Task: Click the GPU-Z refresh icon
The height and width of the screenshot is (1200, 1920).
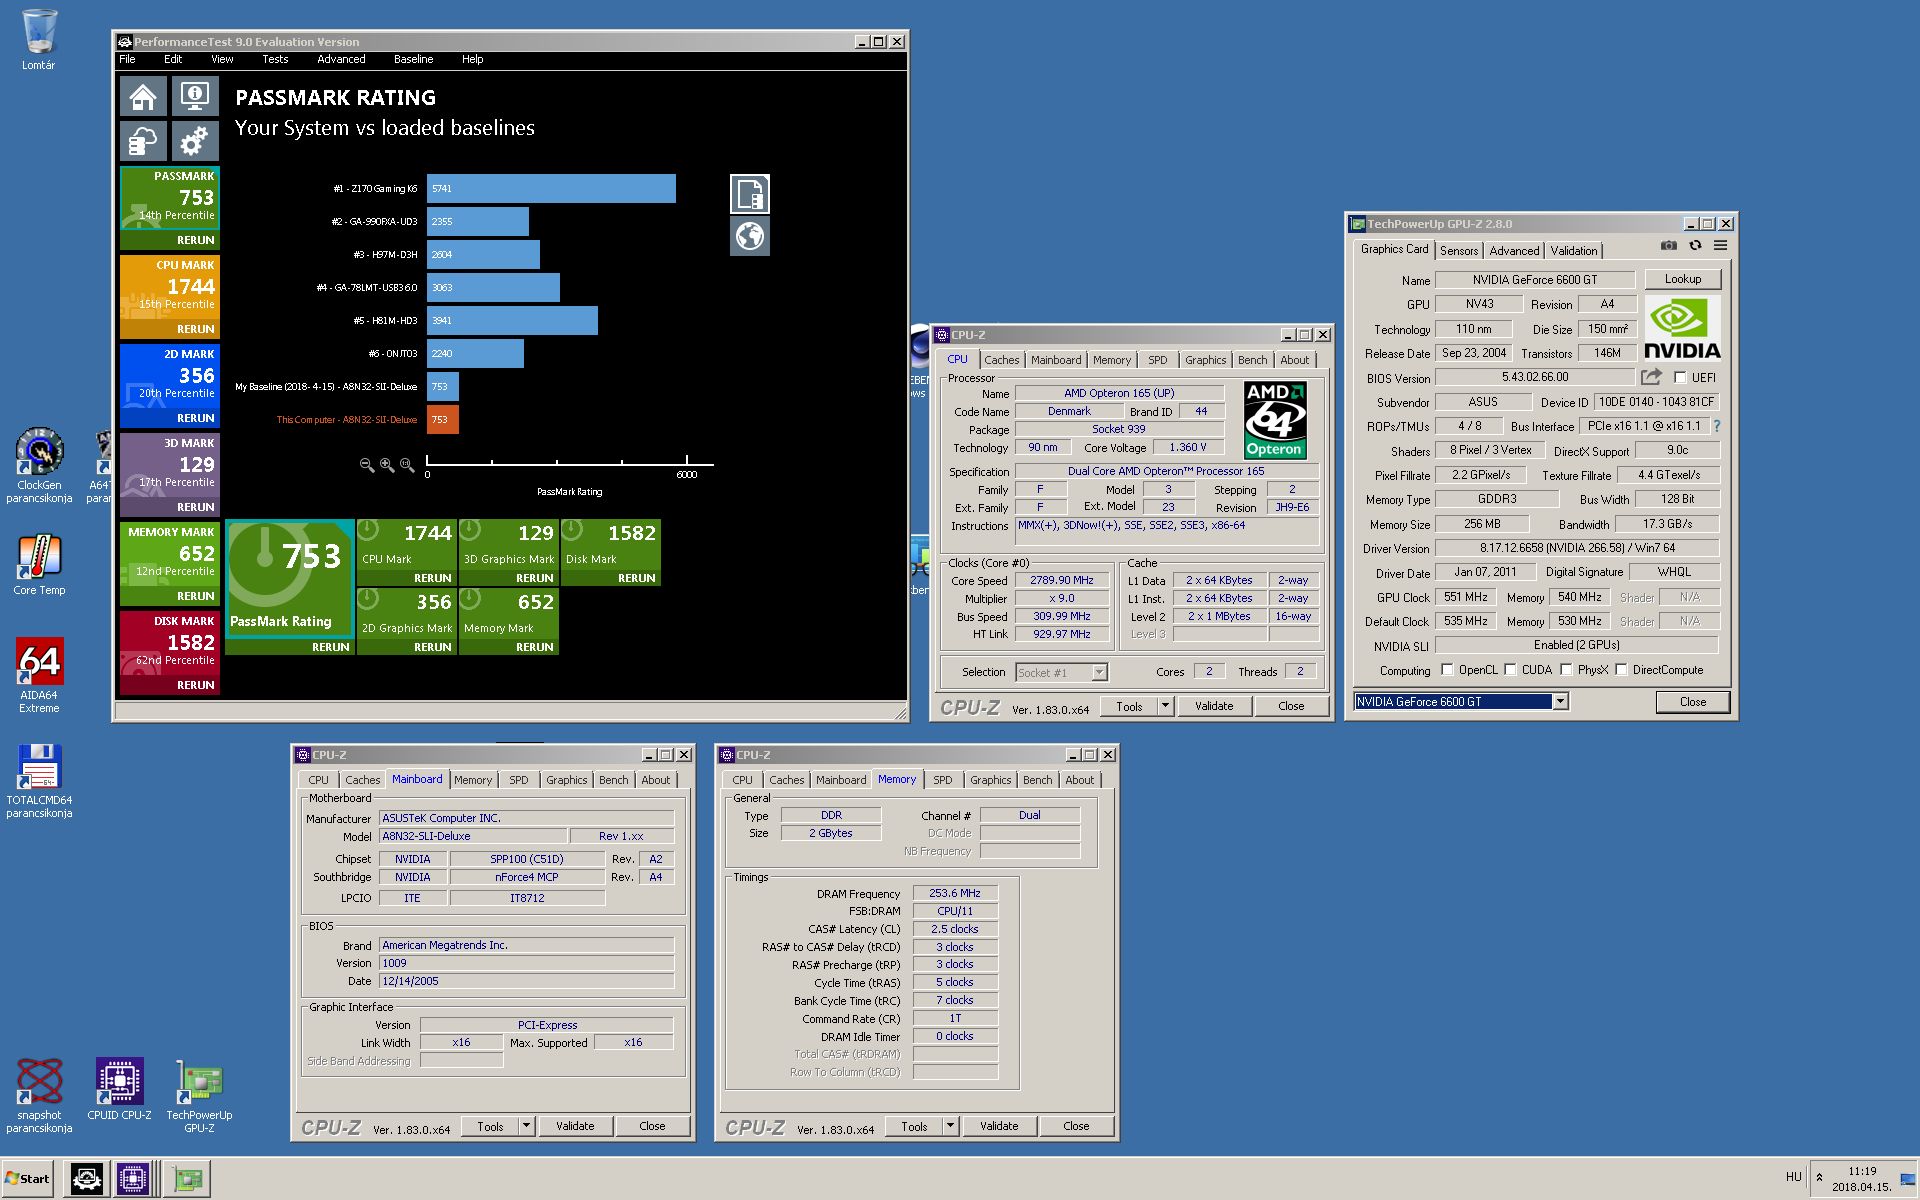Action: [x=1695, y=246]
